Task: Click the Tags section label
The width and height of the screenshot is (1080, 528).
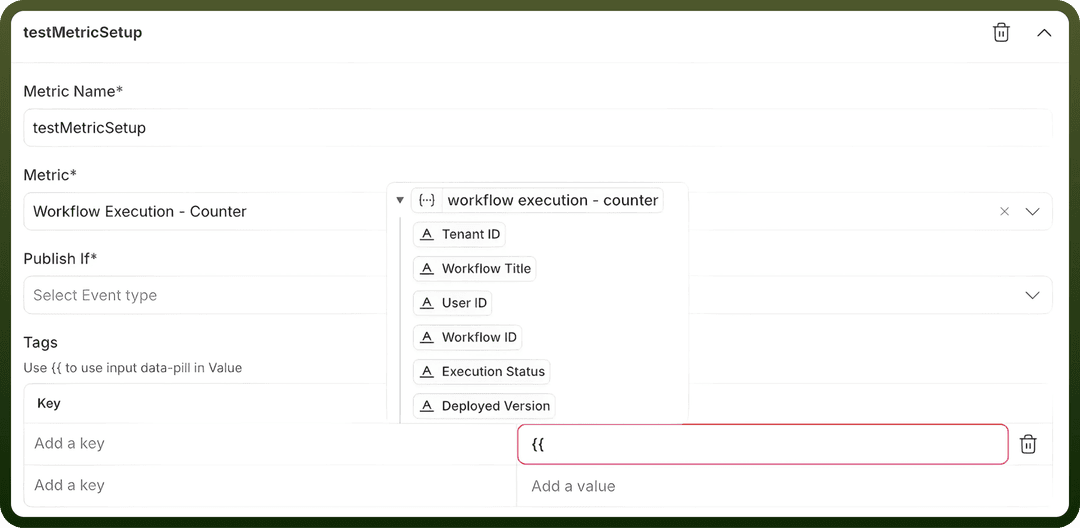Action: click(41, 342)
